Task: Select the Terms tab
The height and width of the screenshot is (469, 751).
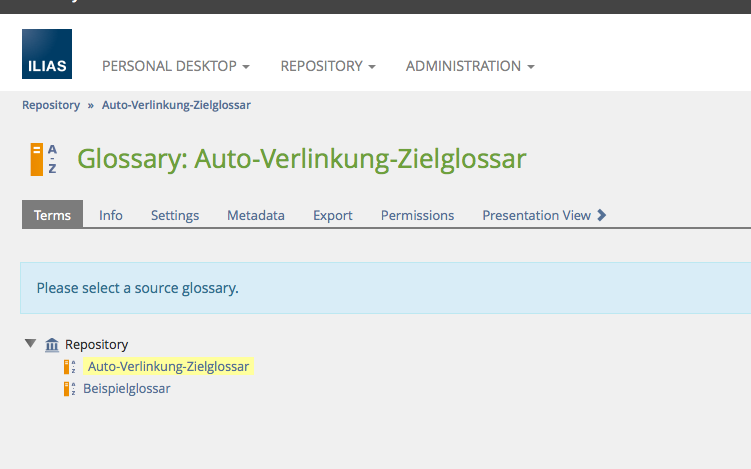Action: pos(53,215)
